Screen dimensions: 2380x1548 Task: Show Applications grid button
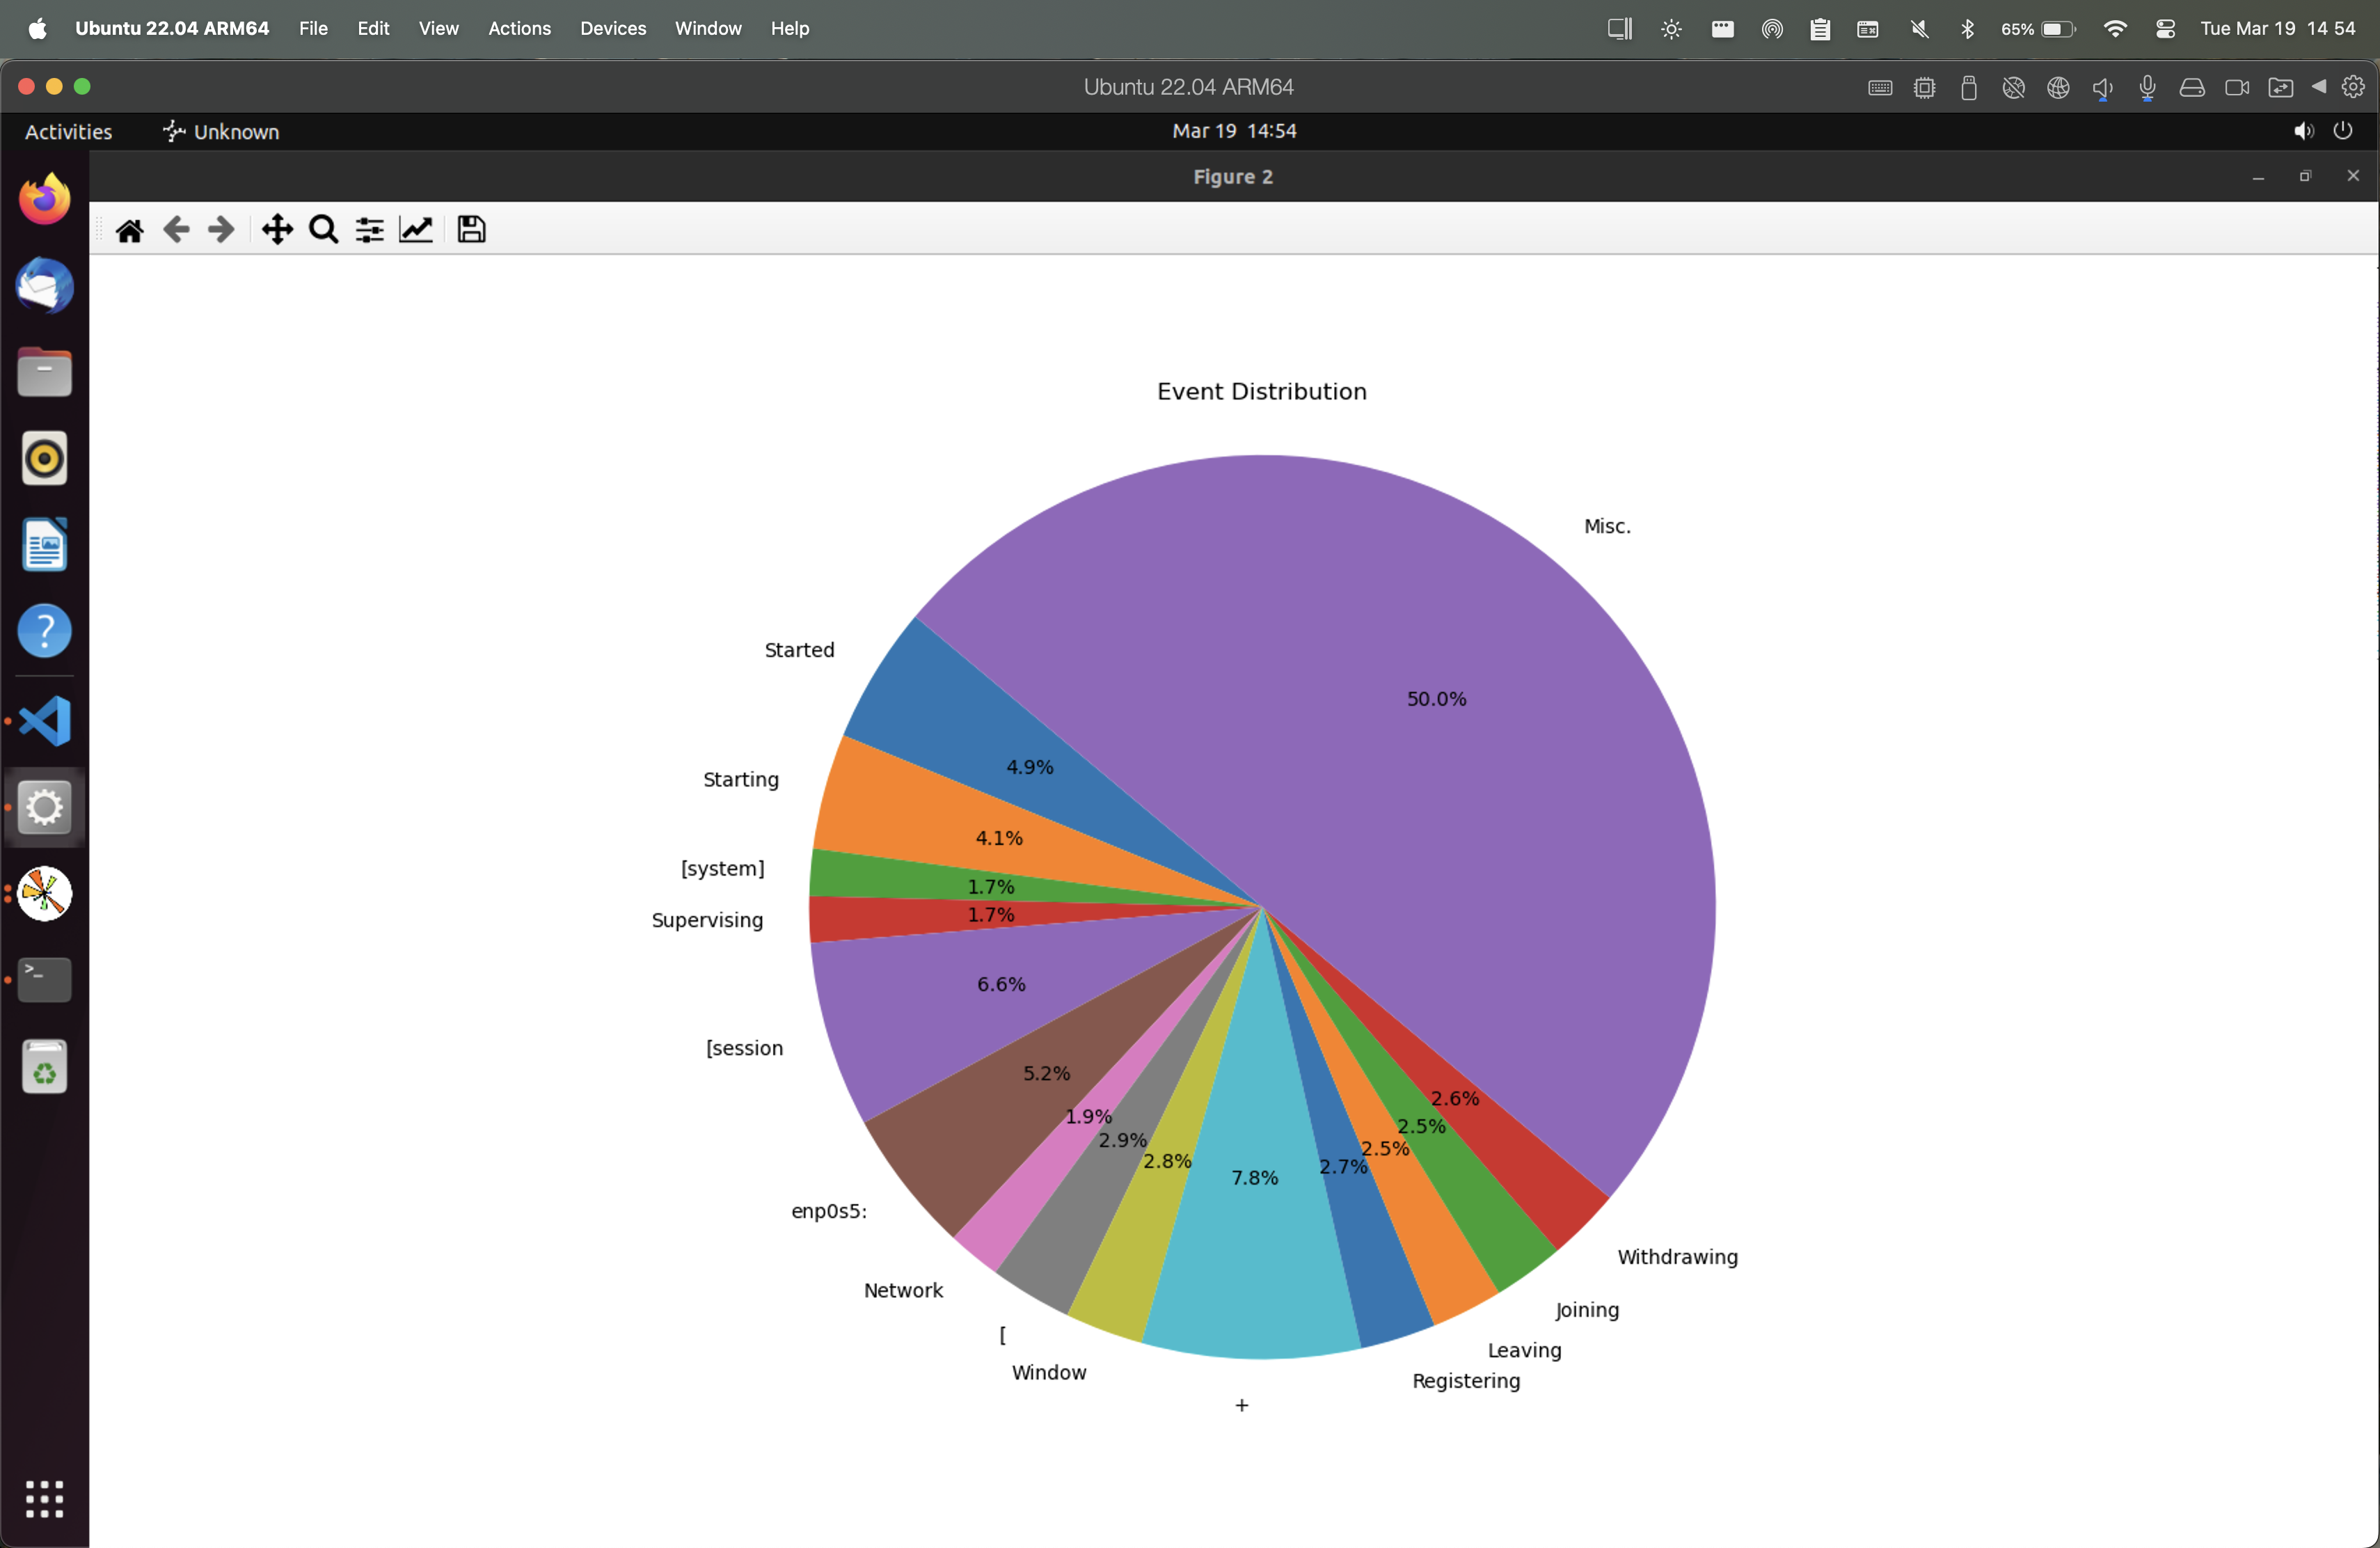(45, 1498)
